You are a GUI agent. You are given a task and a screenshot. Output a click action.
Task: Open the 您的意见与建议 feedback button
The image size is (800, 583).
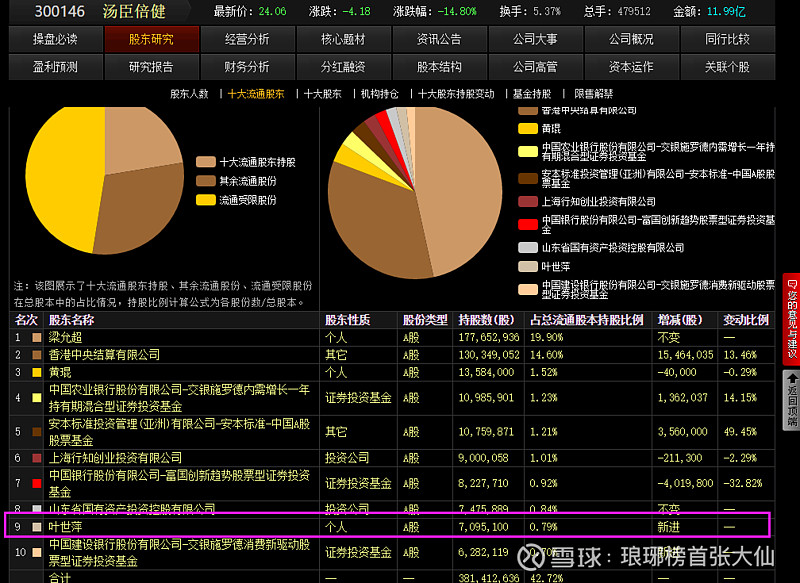coord(792,319)
